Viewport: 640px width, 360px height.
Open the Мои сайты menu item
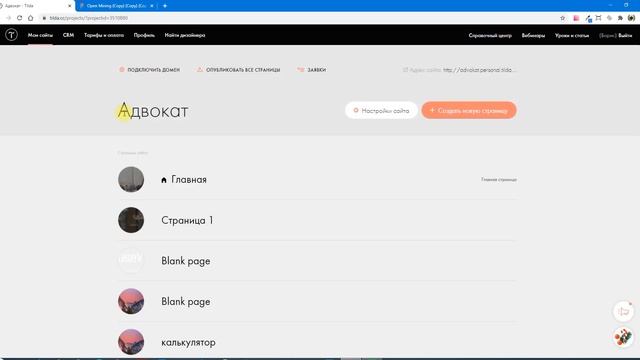click(40, 36)
